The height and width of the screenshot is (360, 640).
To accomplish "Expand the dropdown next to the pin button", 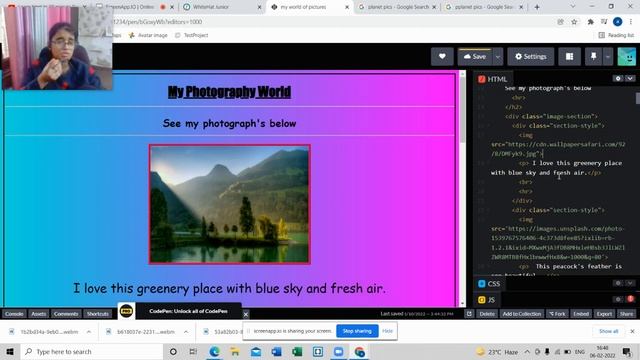I will click(608, 56).
